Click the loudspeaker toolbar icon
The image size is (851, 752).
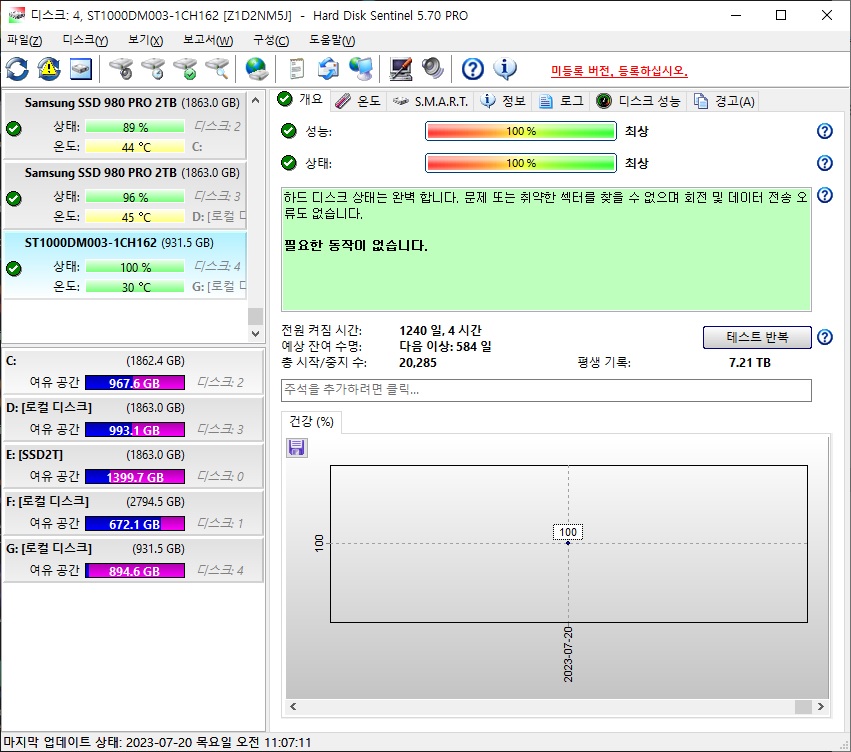click(x=433, y=69)
